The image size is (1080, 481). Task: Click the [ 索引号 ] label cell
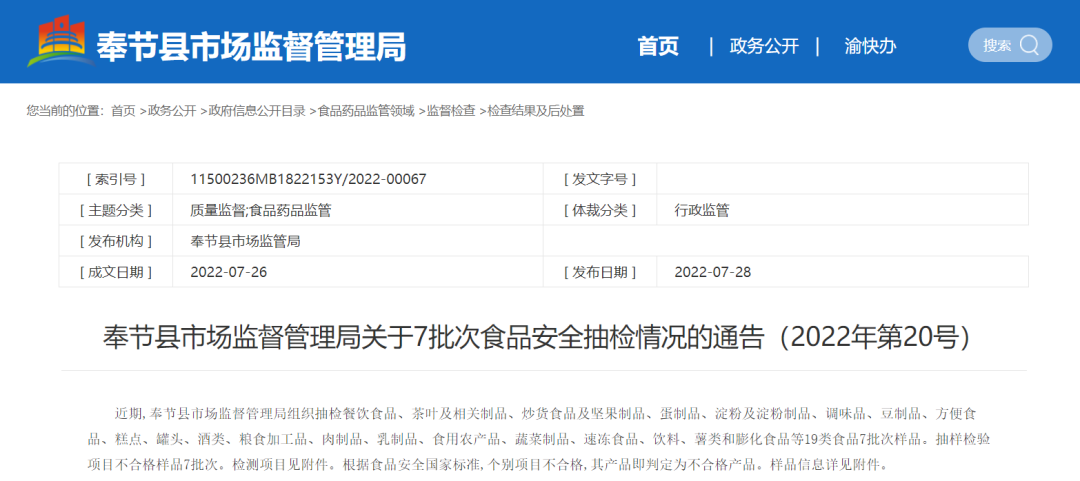tap(116, 179)
